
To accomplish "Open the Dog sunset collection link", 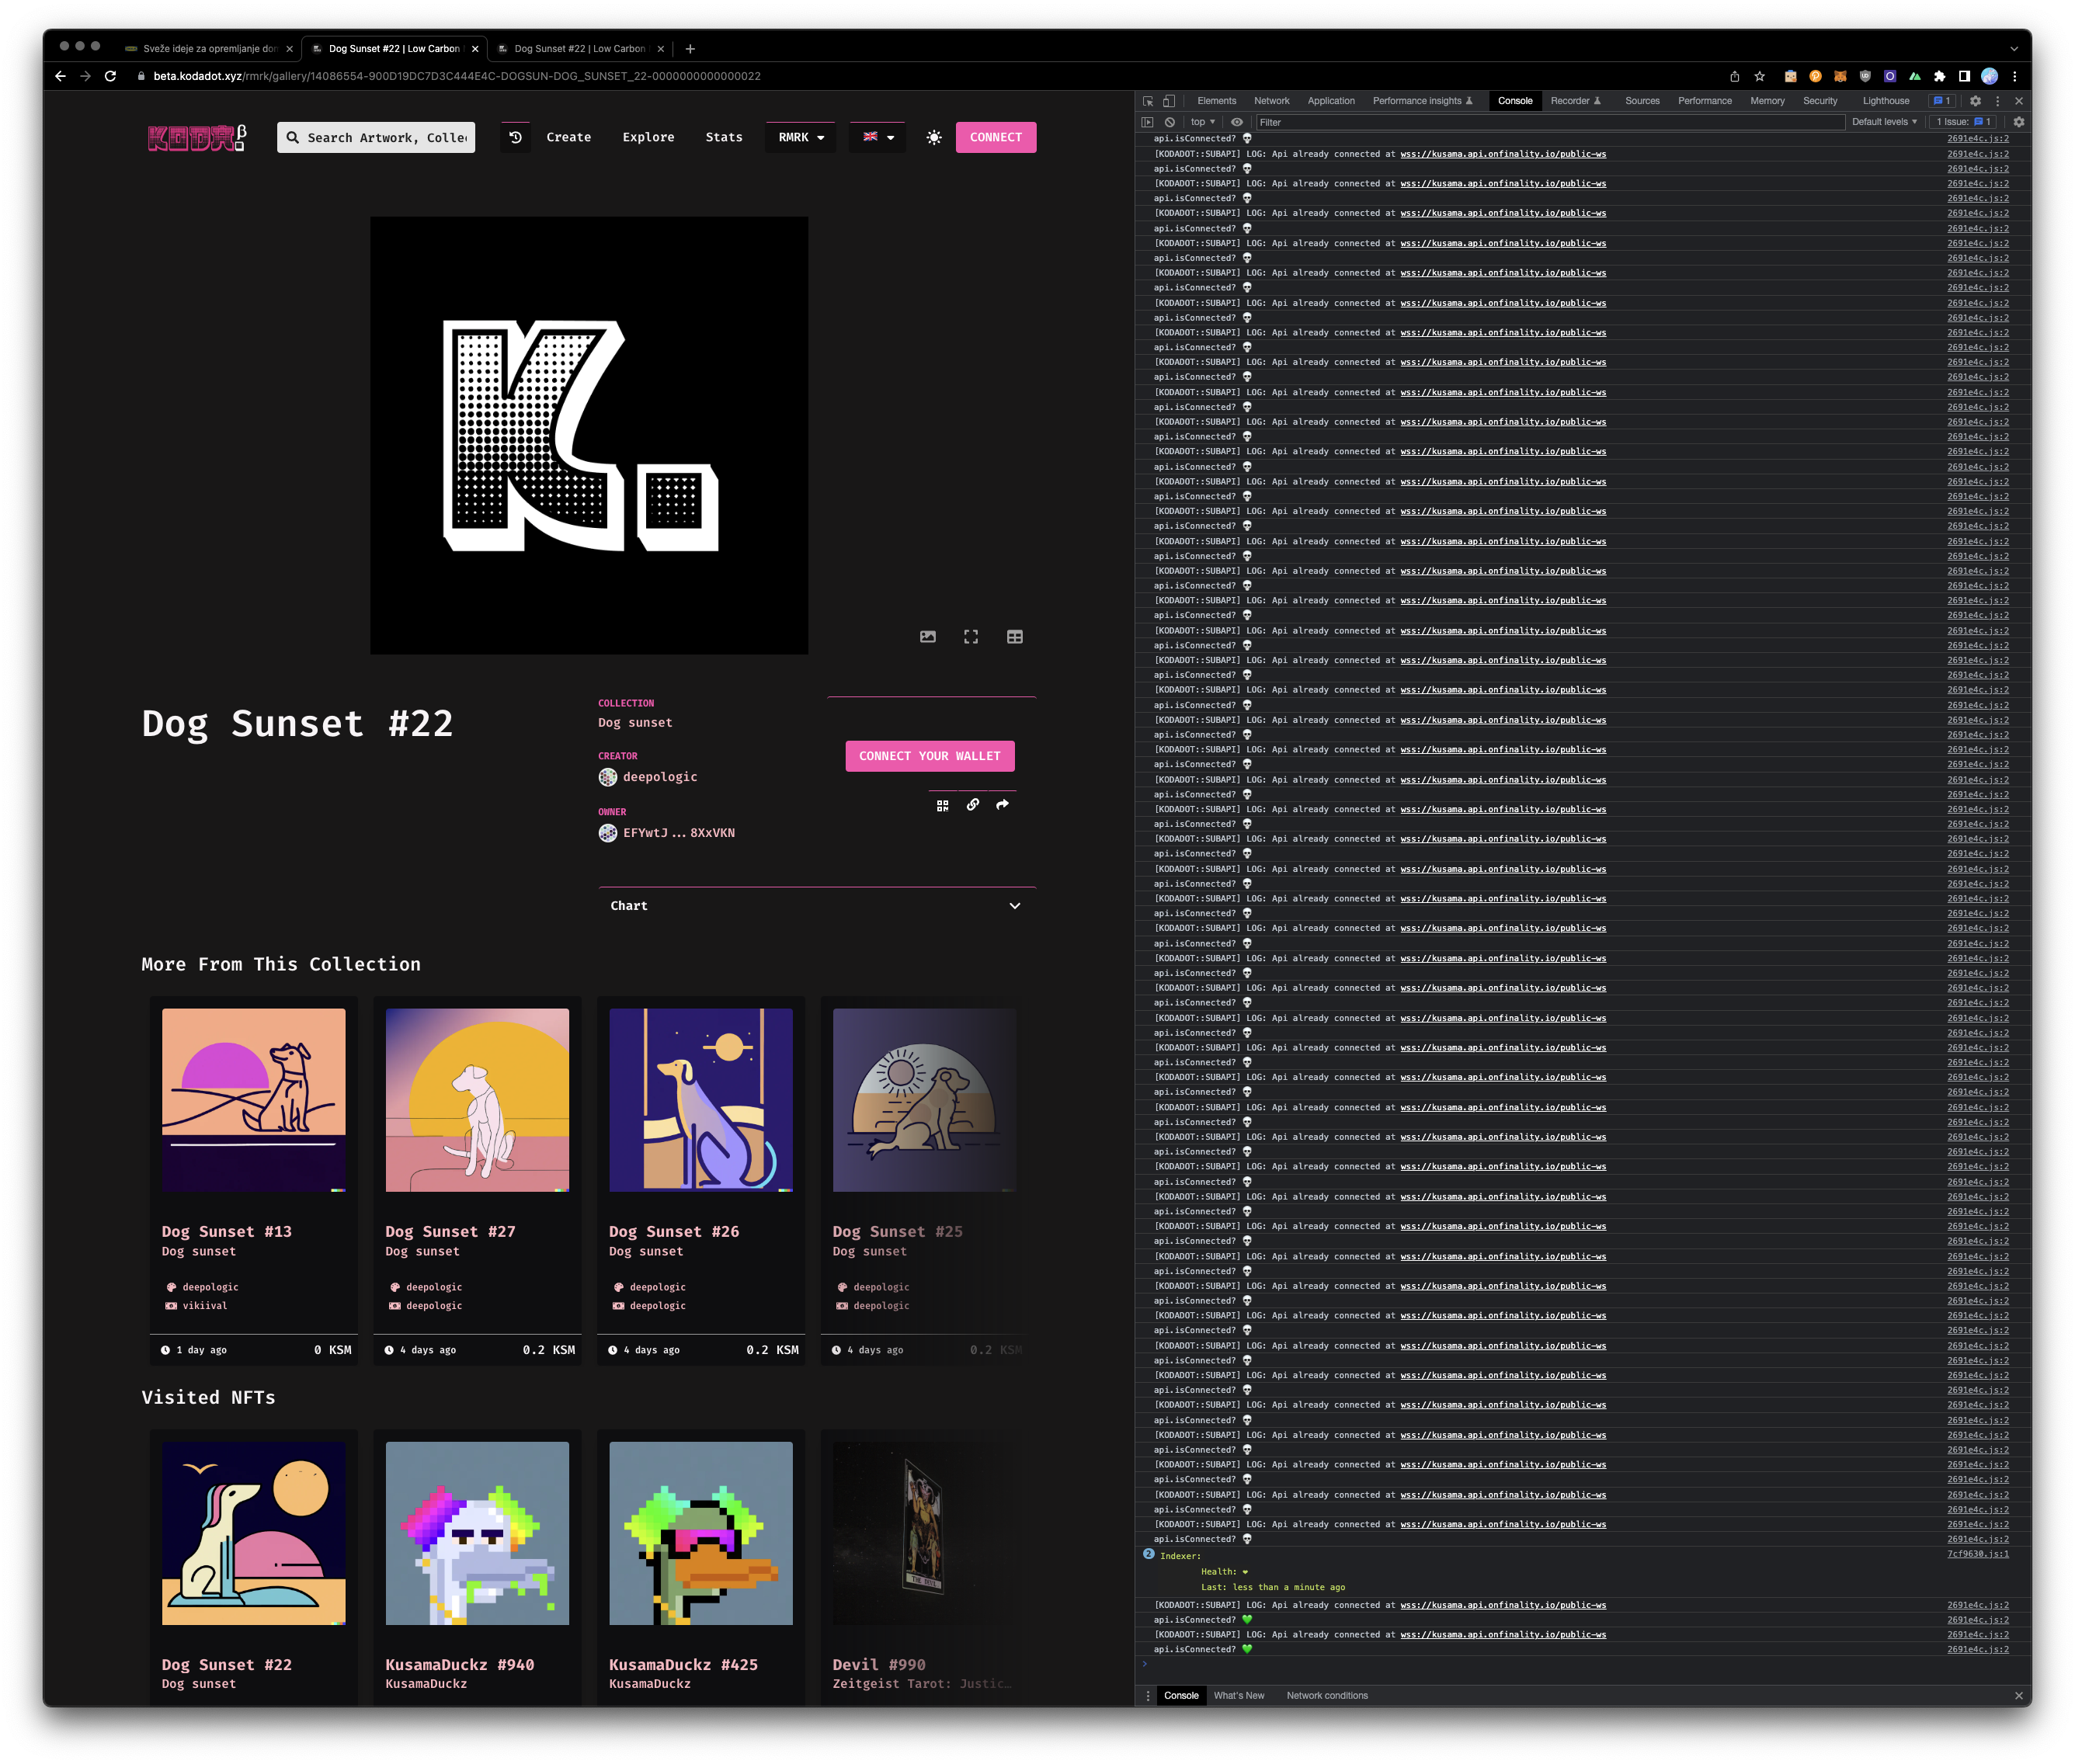I will 635,722.
